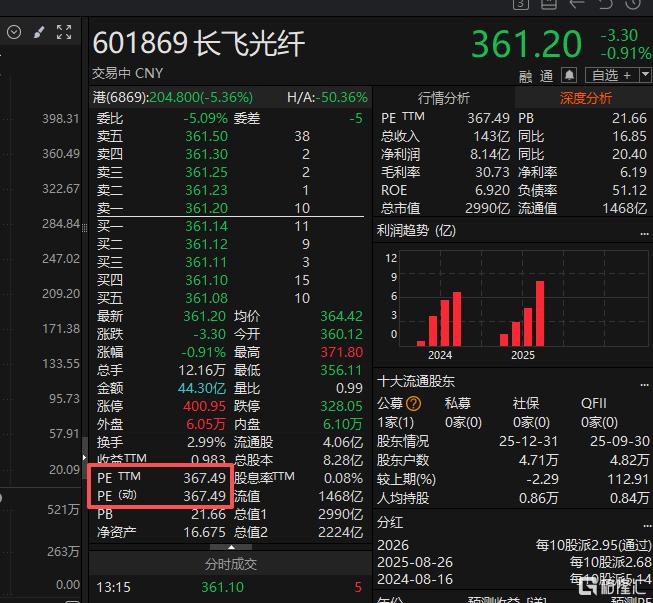The width and height of the screenshot is (653, 603).
Task: Click the 最低 value 356.11
Action: tap(341, 370)
